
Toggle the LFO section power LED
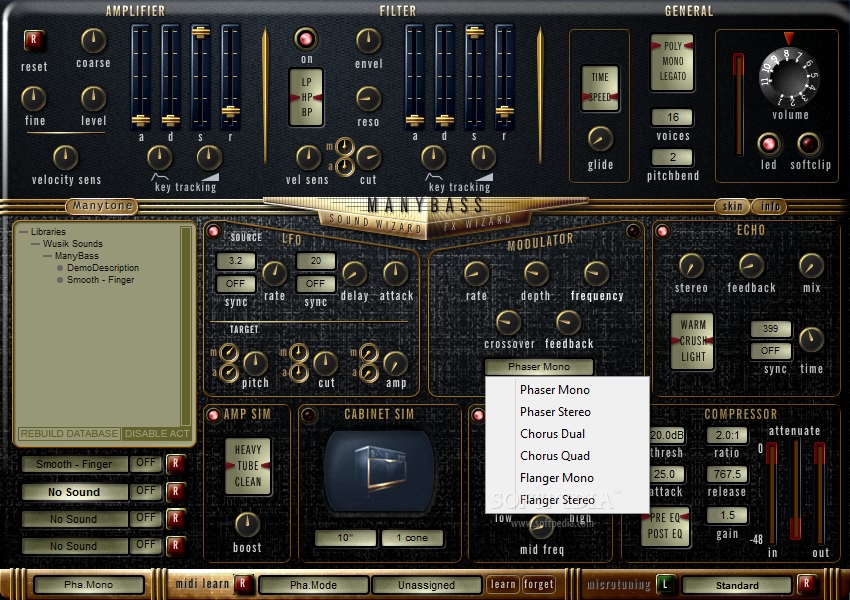click(x=214, y=231)
